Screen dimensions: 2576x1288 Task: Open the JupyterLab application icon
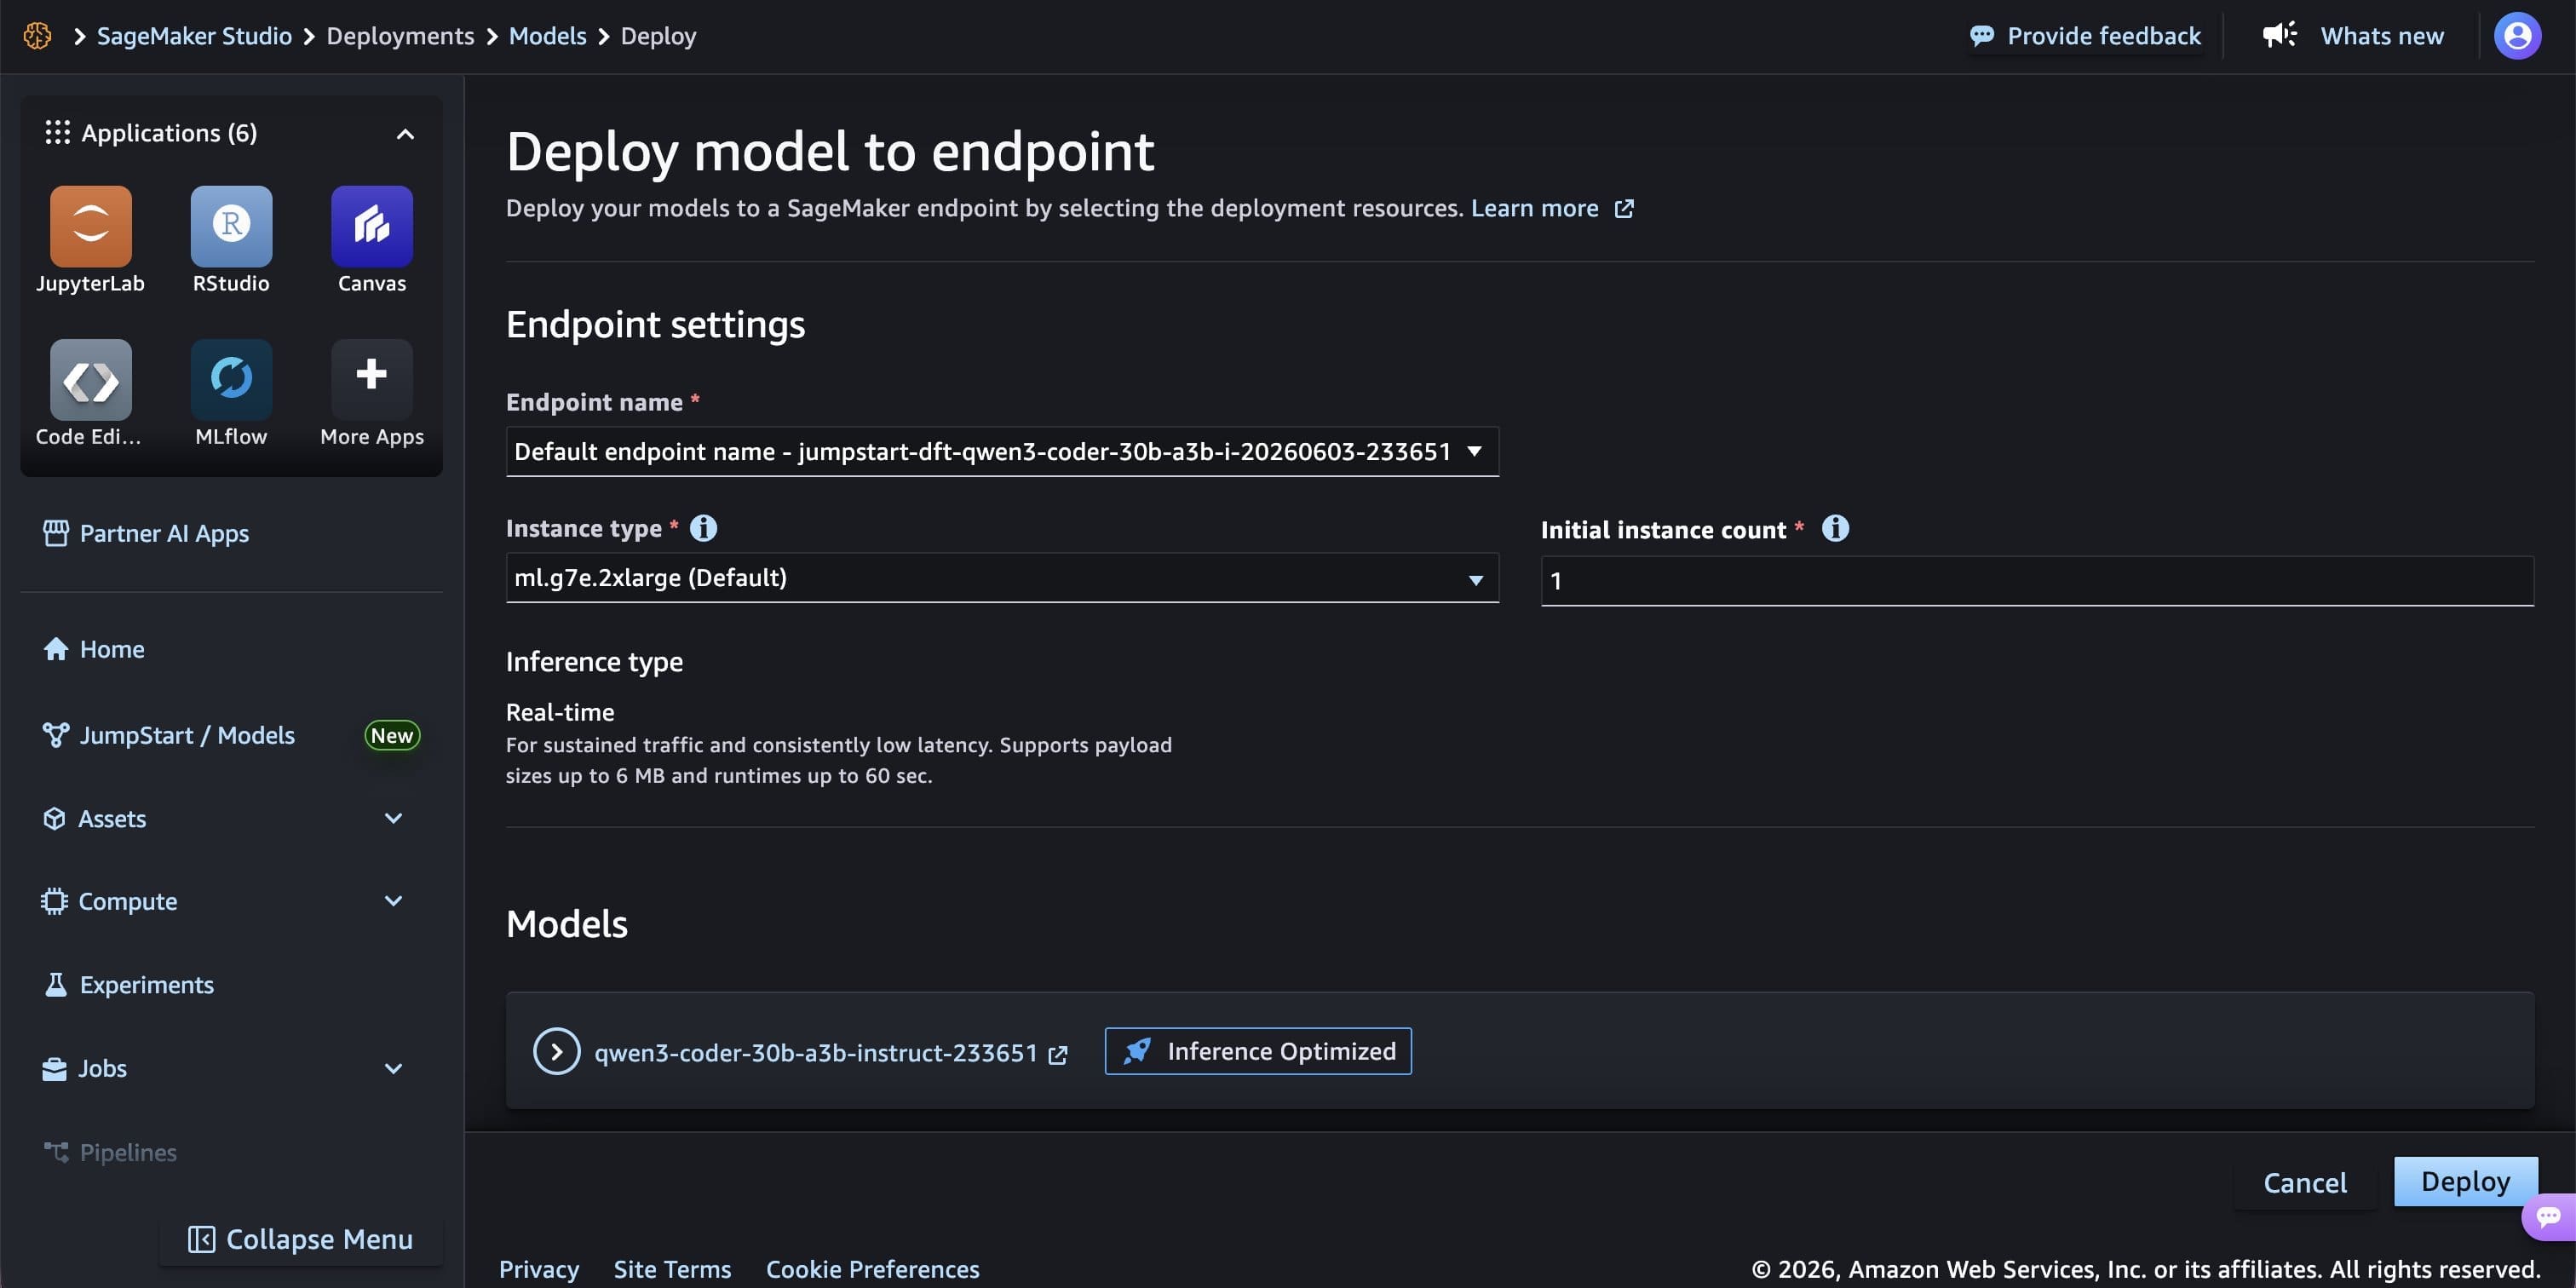point(90,226)
